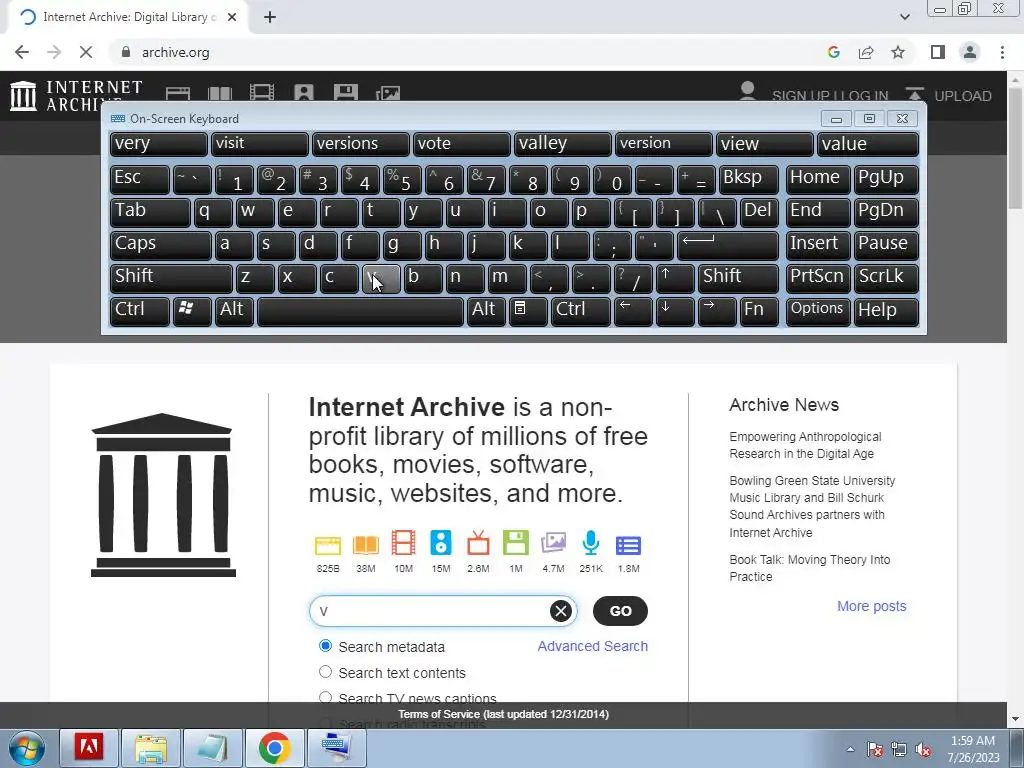Click the Help key on On-Screen Keyboard
Screen dimensions: 1024x768
886,311
